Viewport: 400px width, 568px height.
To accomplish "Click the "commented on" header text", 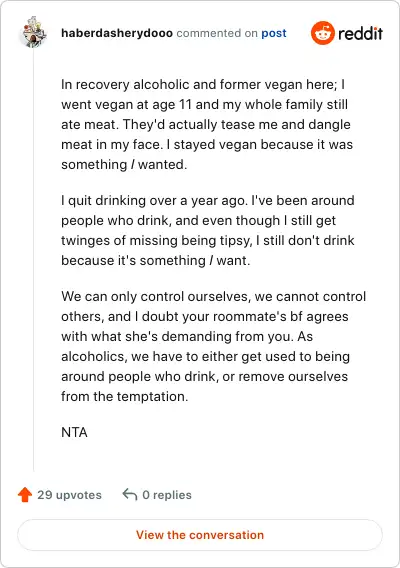I will (x=217, y=33).
